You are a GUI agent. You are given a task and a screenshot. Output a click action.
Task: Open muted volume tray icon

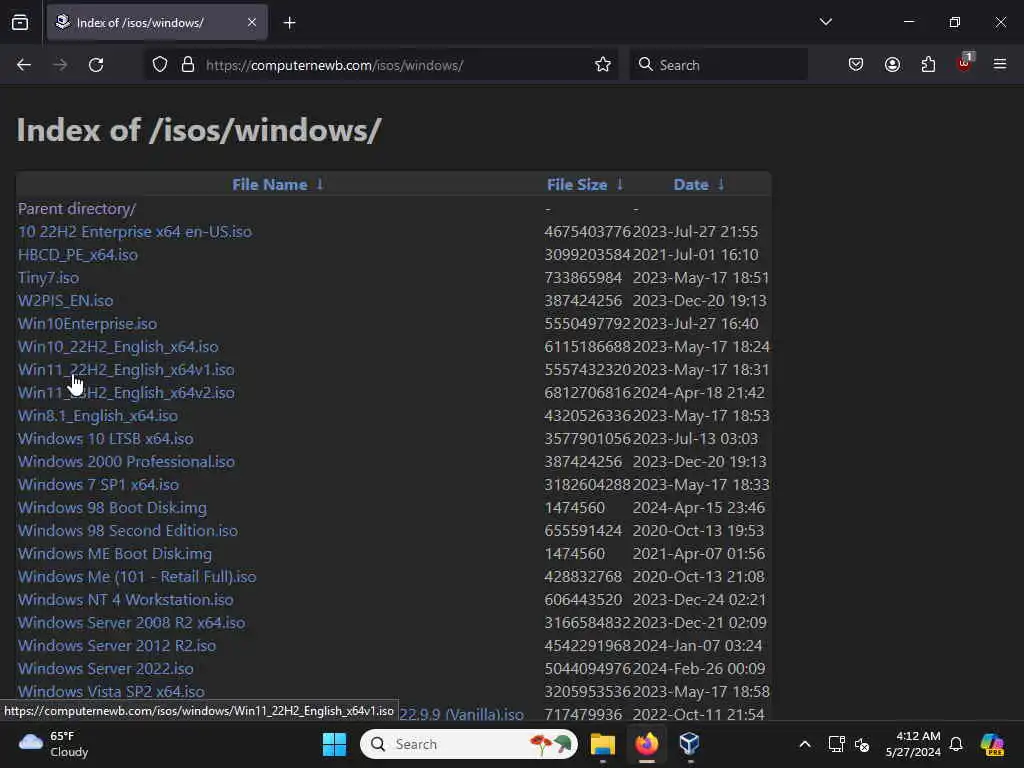(x=862, y=744)
